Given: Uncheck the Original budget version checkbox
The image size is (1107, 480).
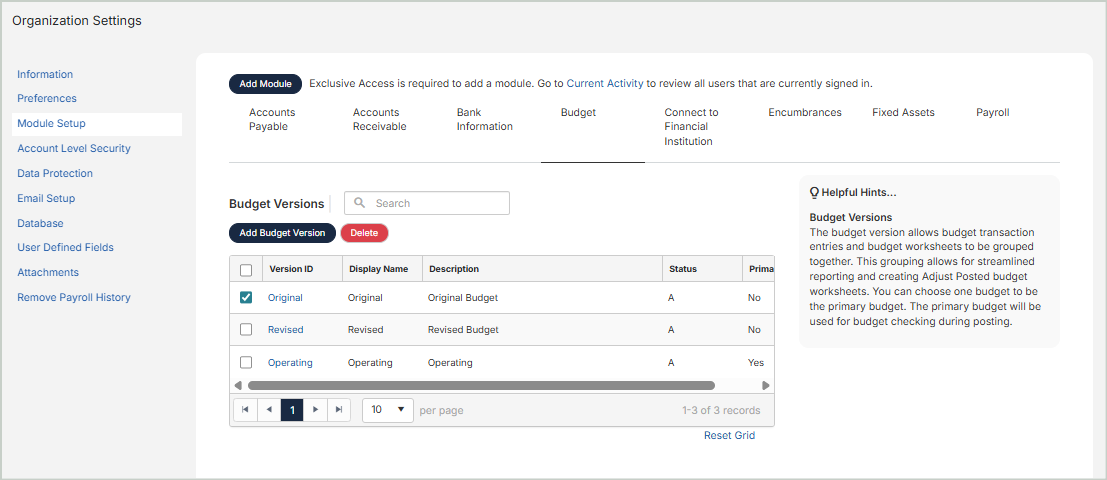Looking at the screenshot, I should click(x=246, y=297).
